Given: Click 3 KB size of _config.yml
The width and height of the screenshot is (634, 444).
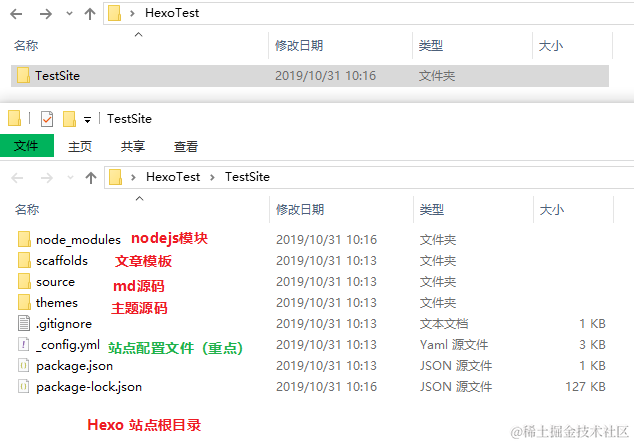Looking at the screenshot, I should (x=592, y=345).
